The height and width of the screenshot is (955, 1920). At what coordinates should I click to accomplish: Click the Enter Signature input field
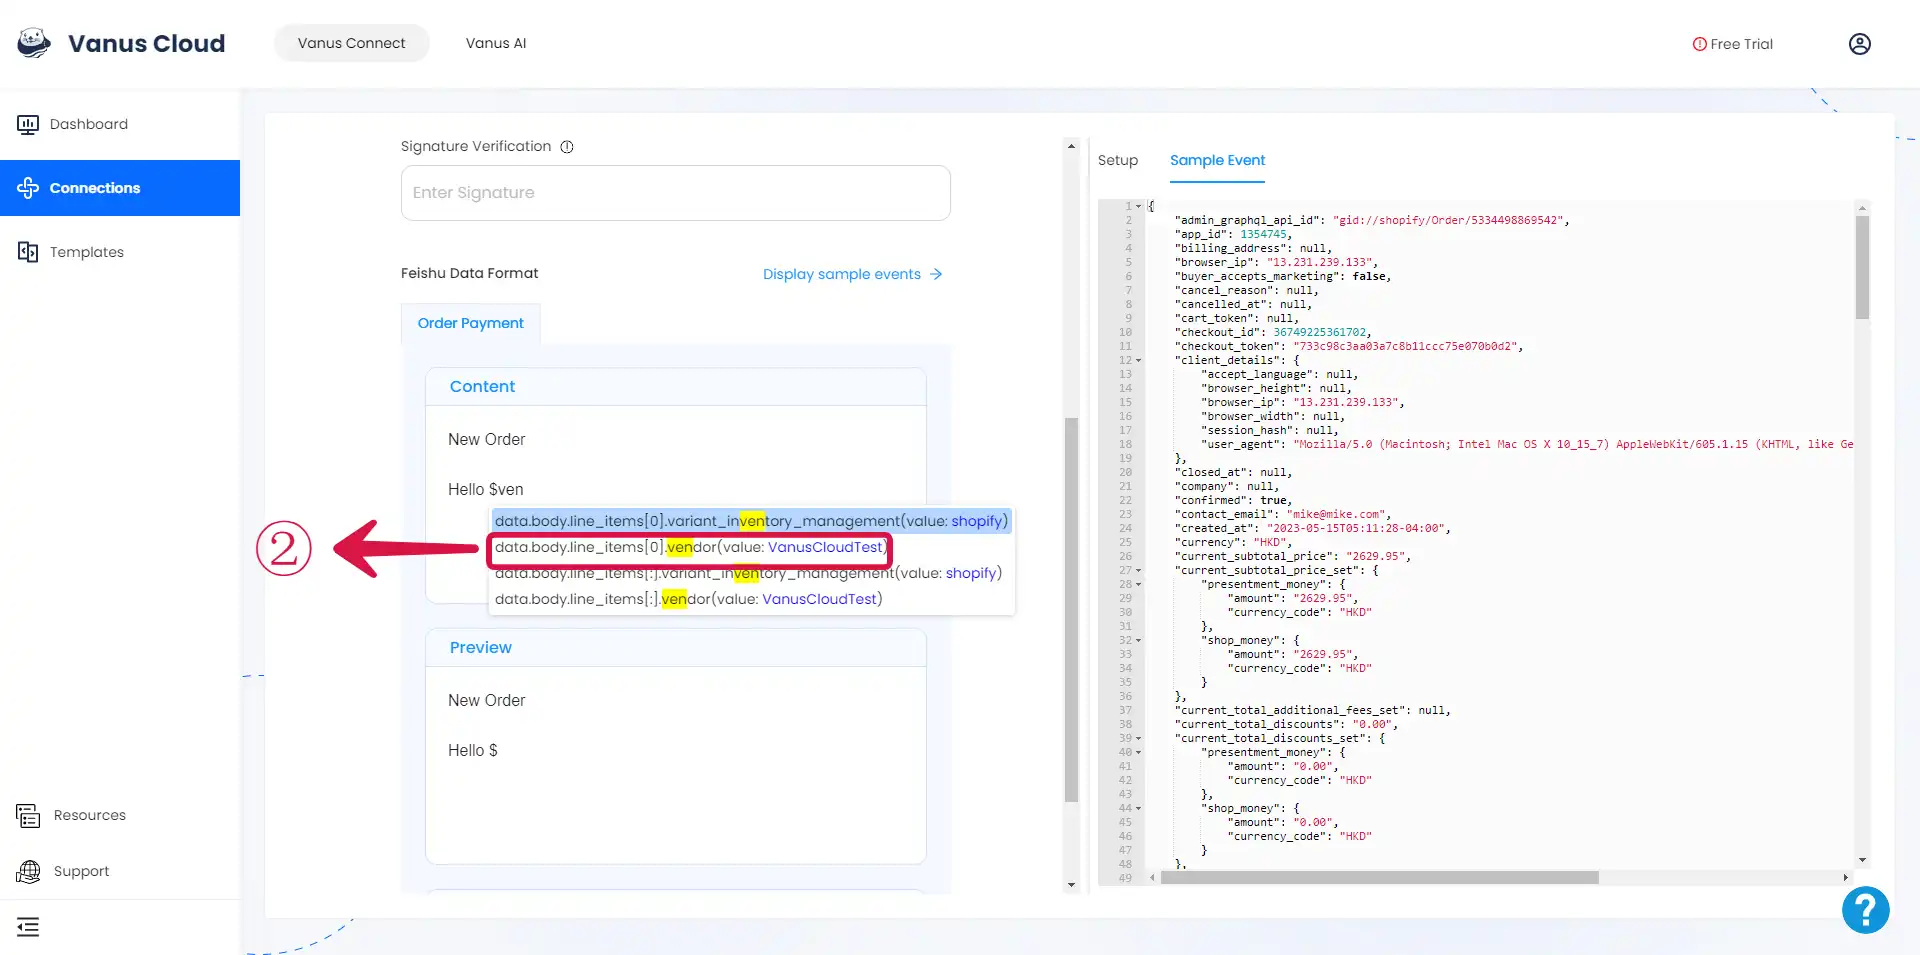click(x=676, y=193)
